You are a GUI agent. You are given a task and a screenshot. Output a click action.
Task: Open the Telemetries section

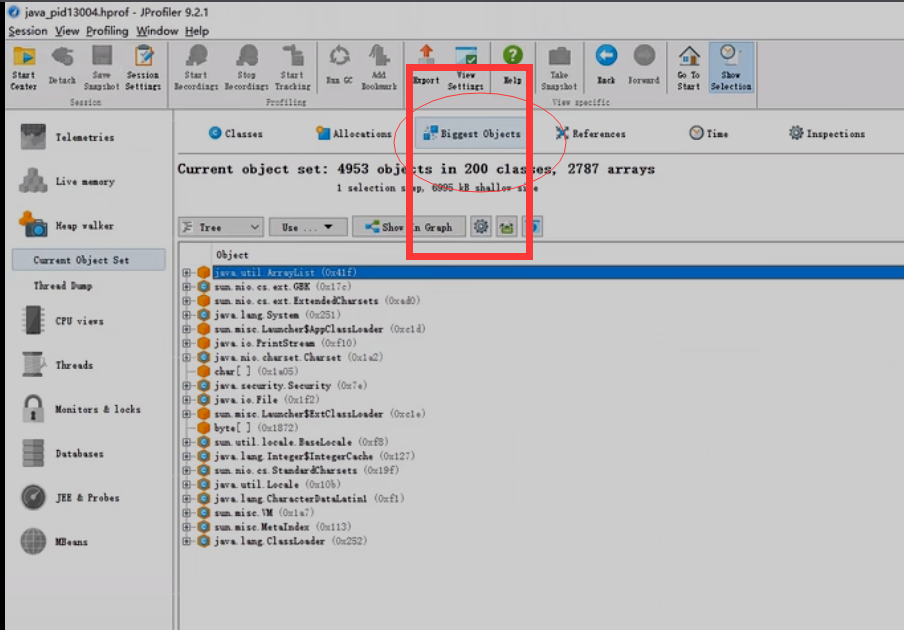coord(68,137)
